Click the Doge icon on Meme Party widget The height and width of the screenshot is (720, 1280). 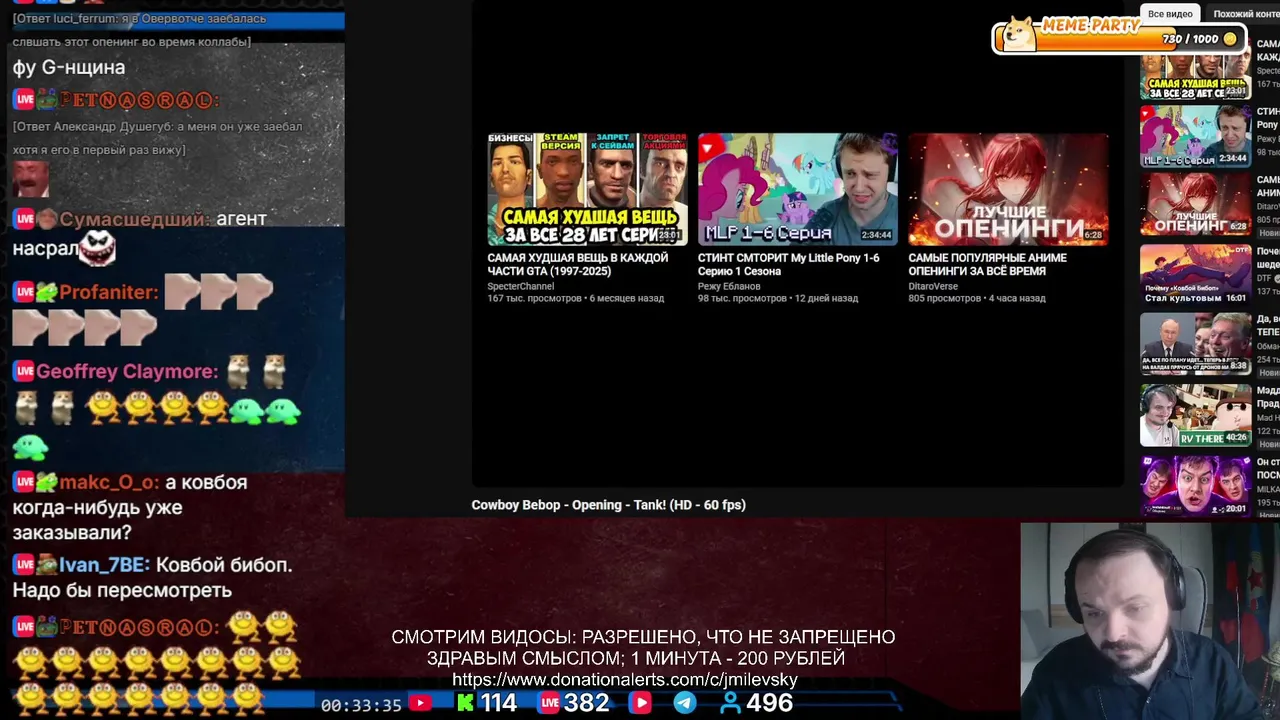click(1019, 34)
